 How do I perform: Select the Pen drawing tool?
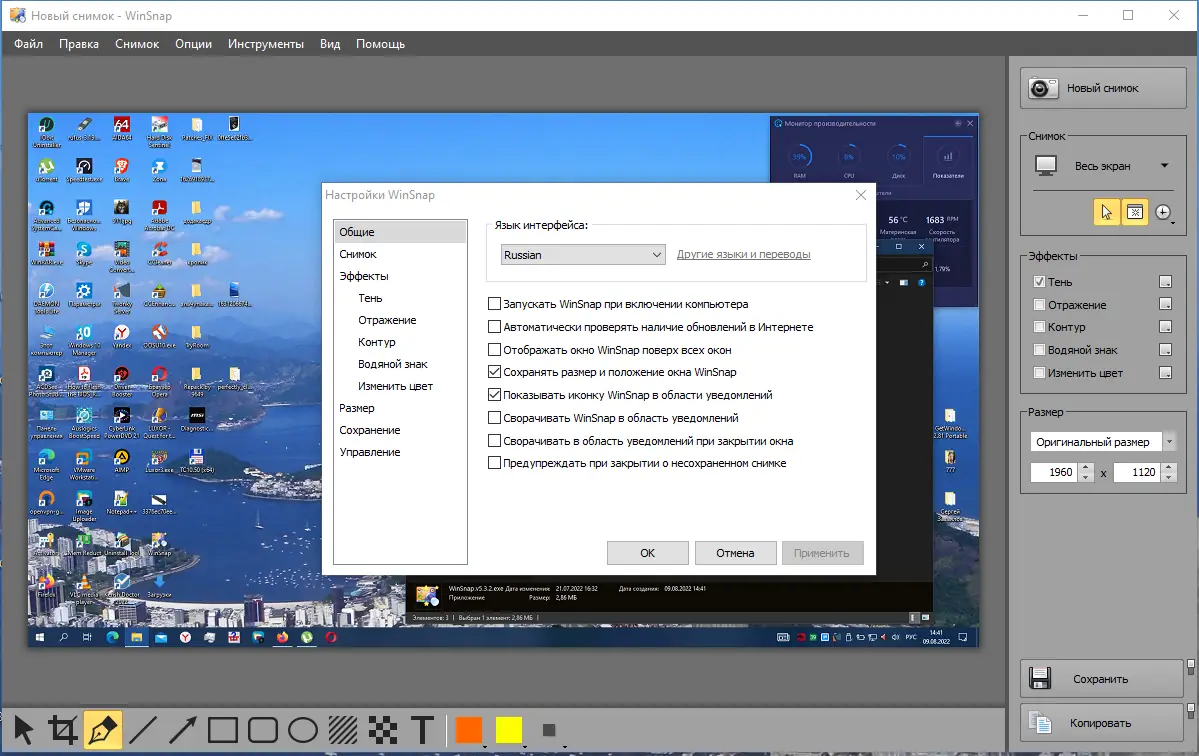pyautogui.click(x=103, y=730)
